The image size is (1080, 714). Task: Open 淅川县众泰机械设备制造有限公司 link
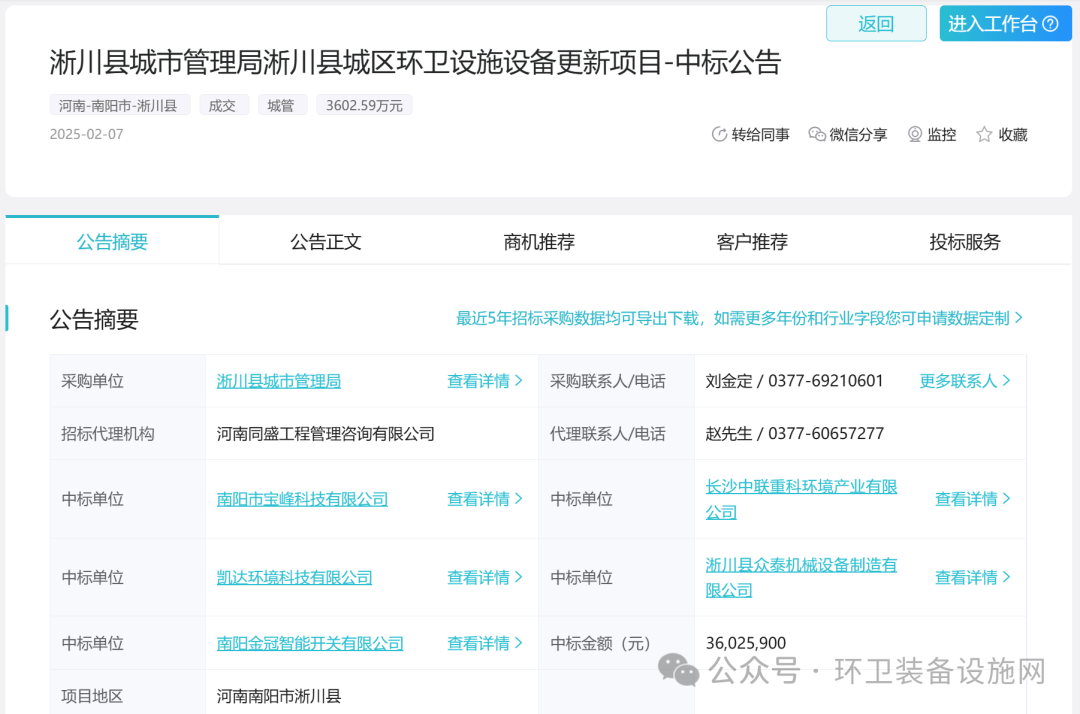[801, 577]
